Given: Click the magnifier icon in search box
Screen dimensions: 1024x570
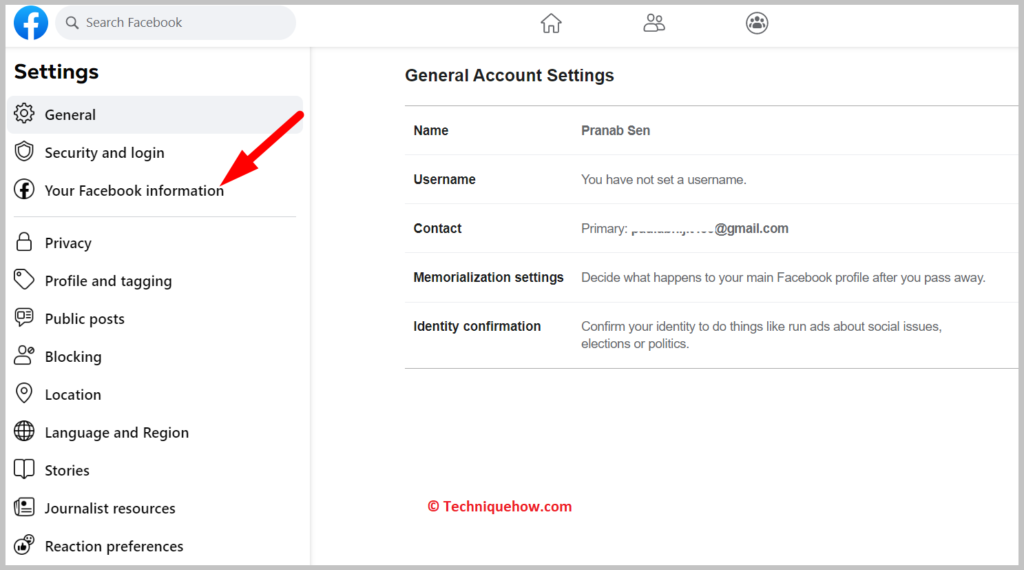Looking at the screenshot, I should pyautogui.click(x=72, y=23).
